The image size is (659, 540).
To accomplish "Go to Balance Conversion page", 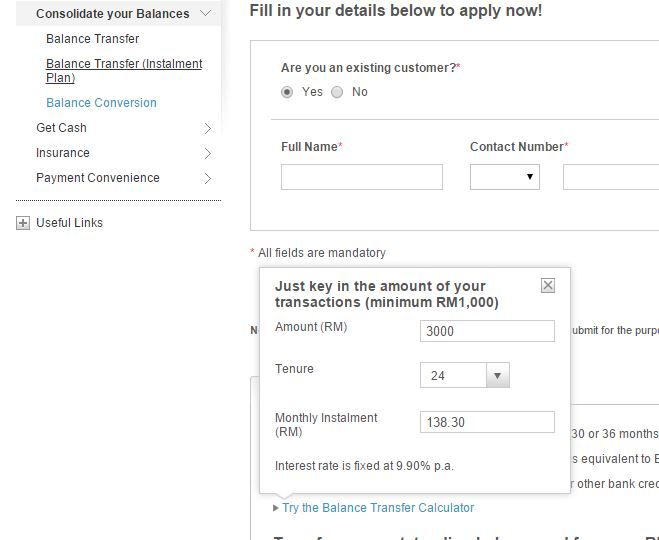I will 101,103.
